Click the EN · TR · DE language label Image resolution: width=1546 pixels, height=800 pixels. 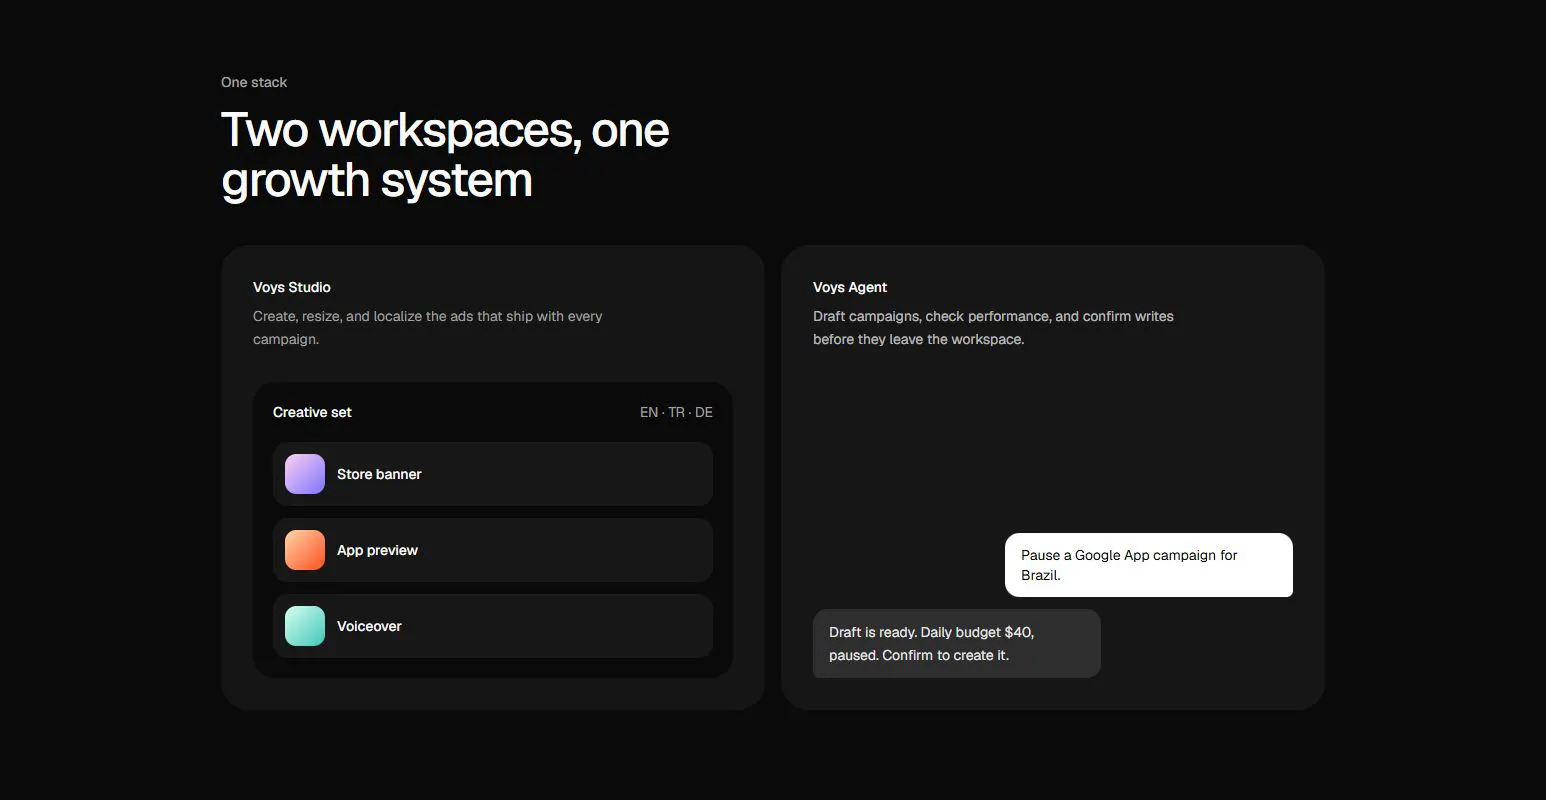click(676, 412)
